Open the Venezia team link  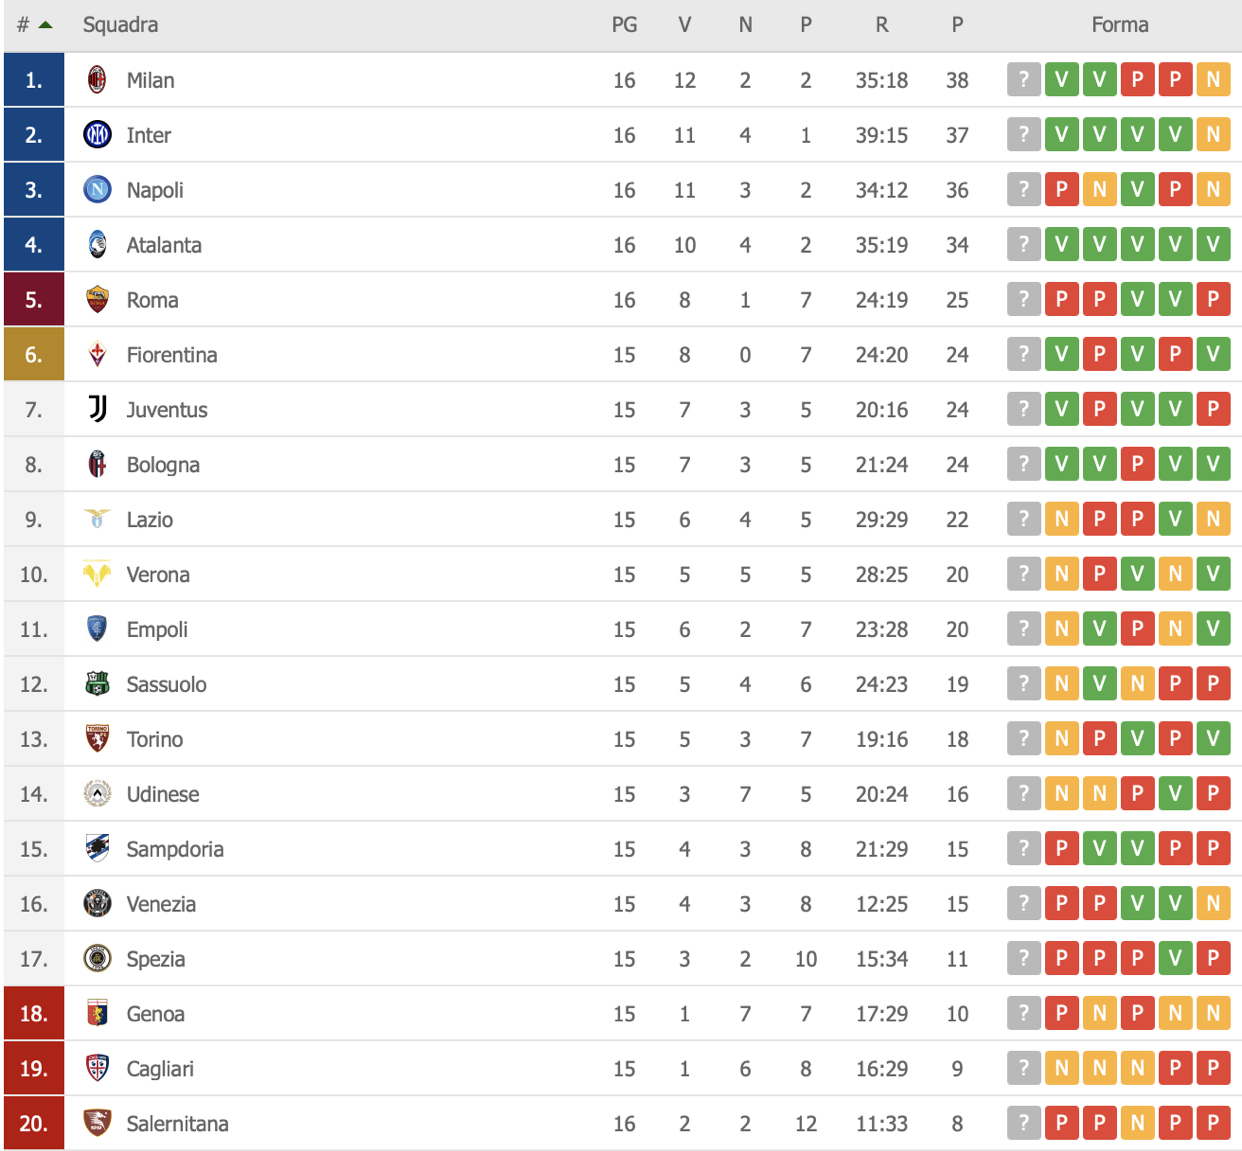(x=161, y=904)
